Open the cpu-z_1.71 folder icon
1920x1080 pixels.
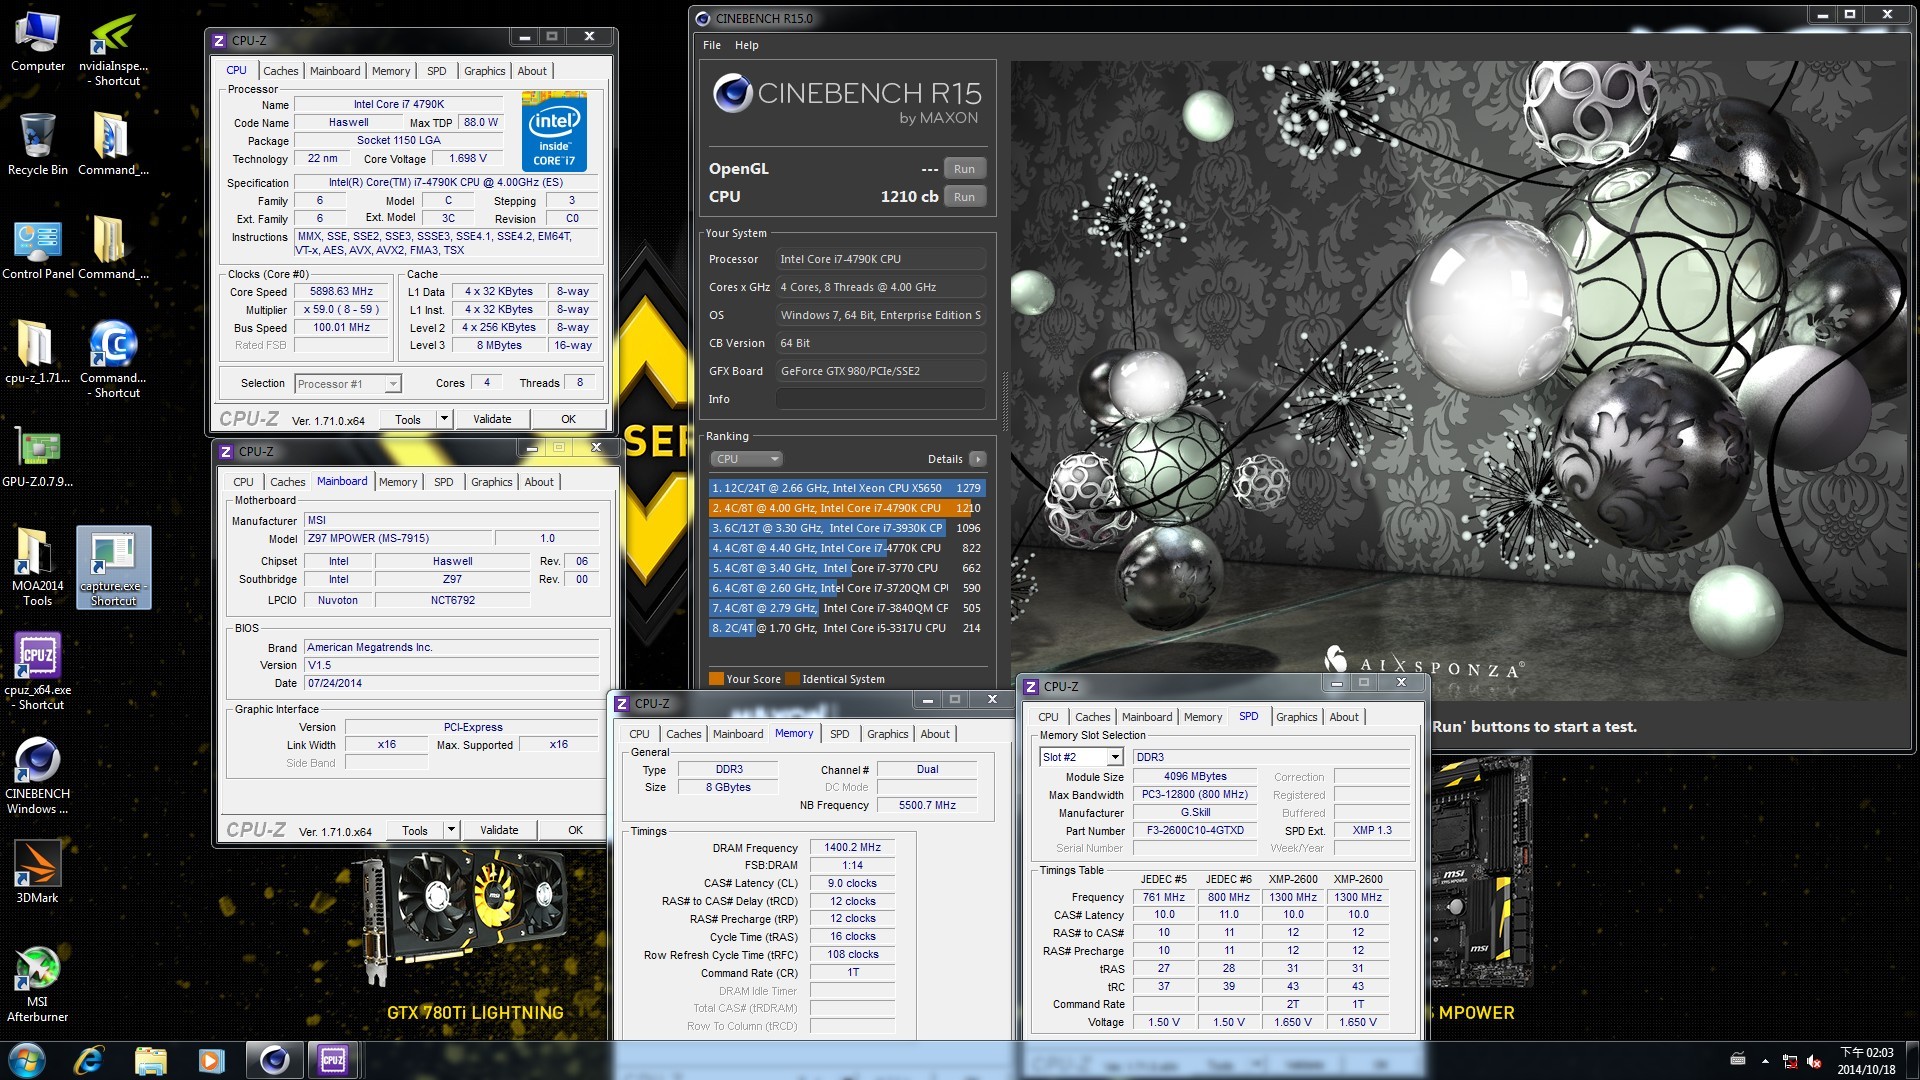38,352
